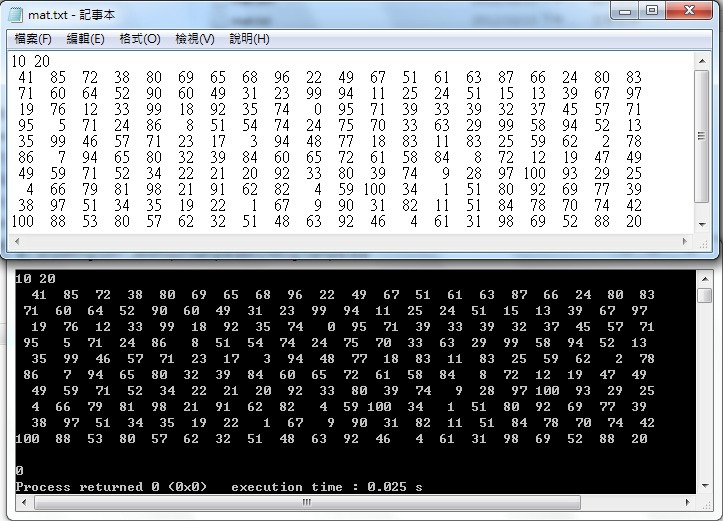Image resolution: width=723 pixels, height=521 pixels.
Task: Click the console vertical scrollbar down arrow
Action: [x=705, y=485]
